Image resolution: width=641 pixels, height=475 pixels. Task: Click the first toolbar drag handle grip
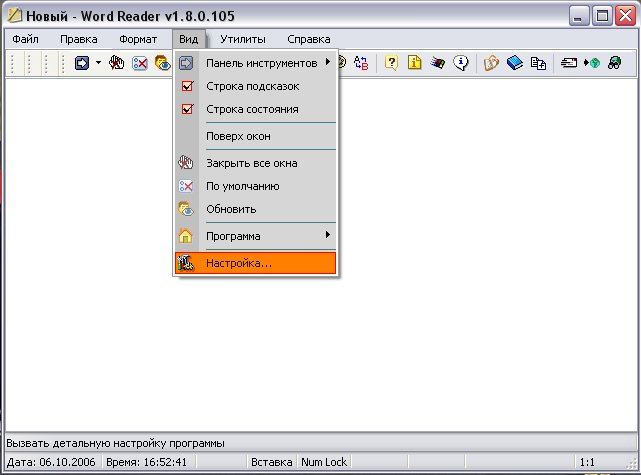[x=12, y=63]
